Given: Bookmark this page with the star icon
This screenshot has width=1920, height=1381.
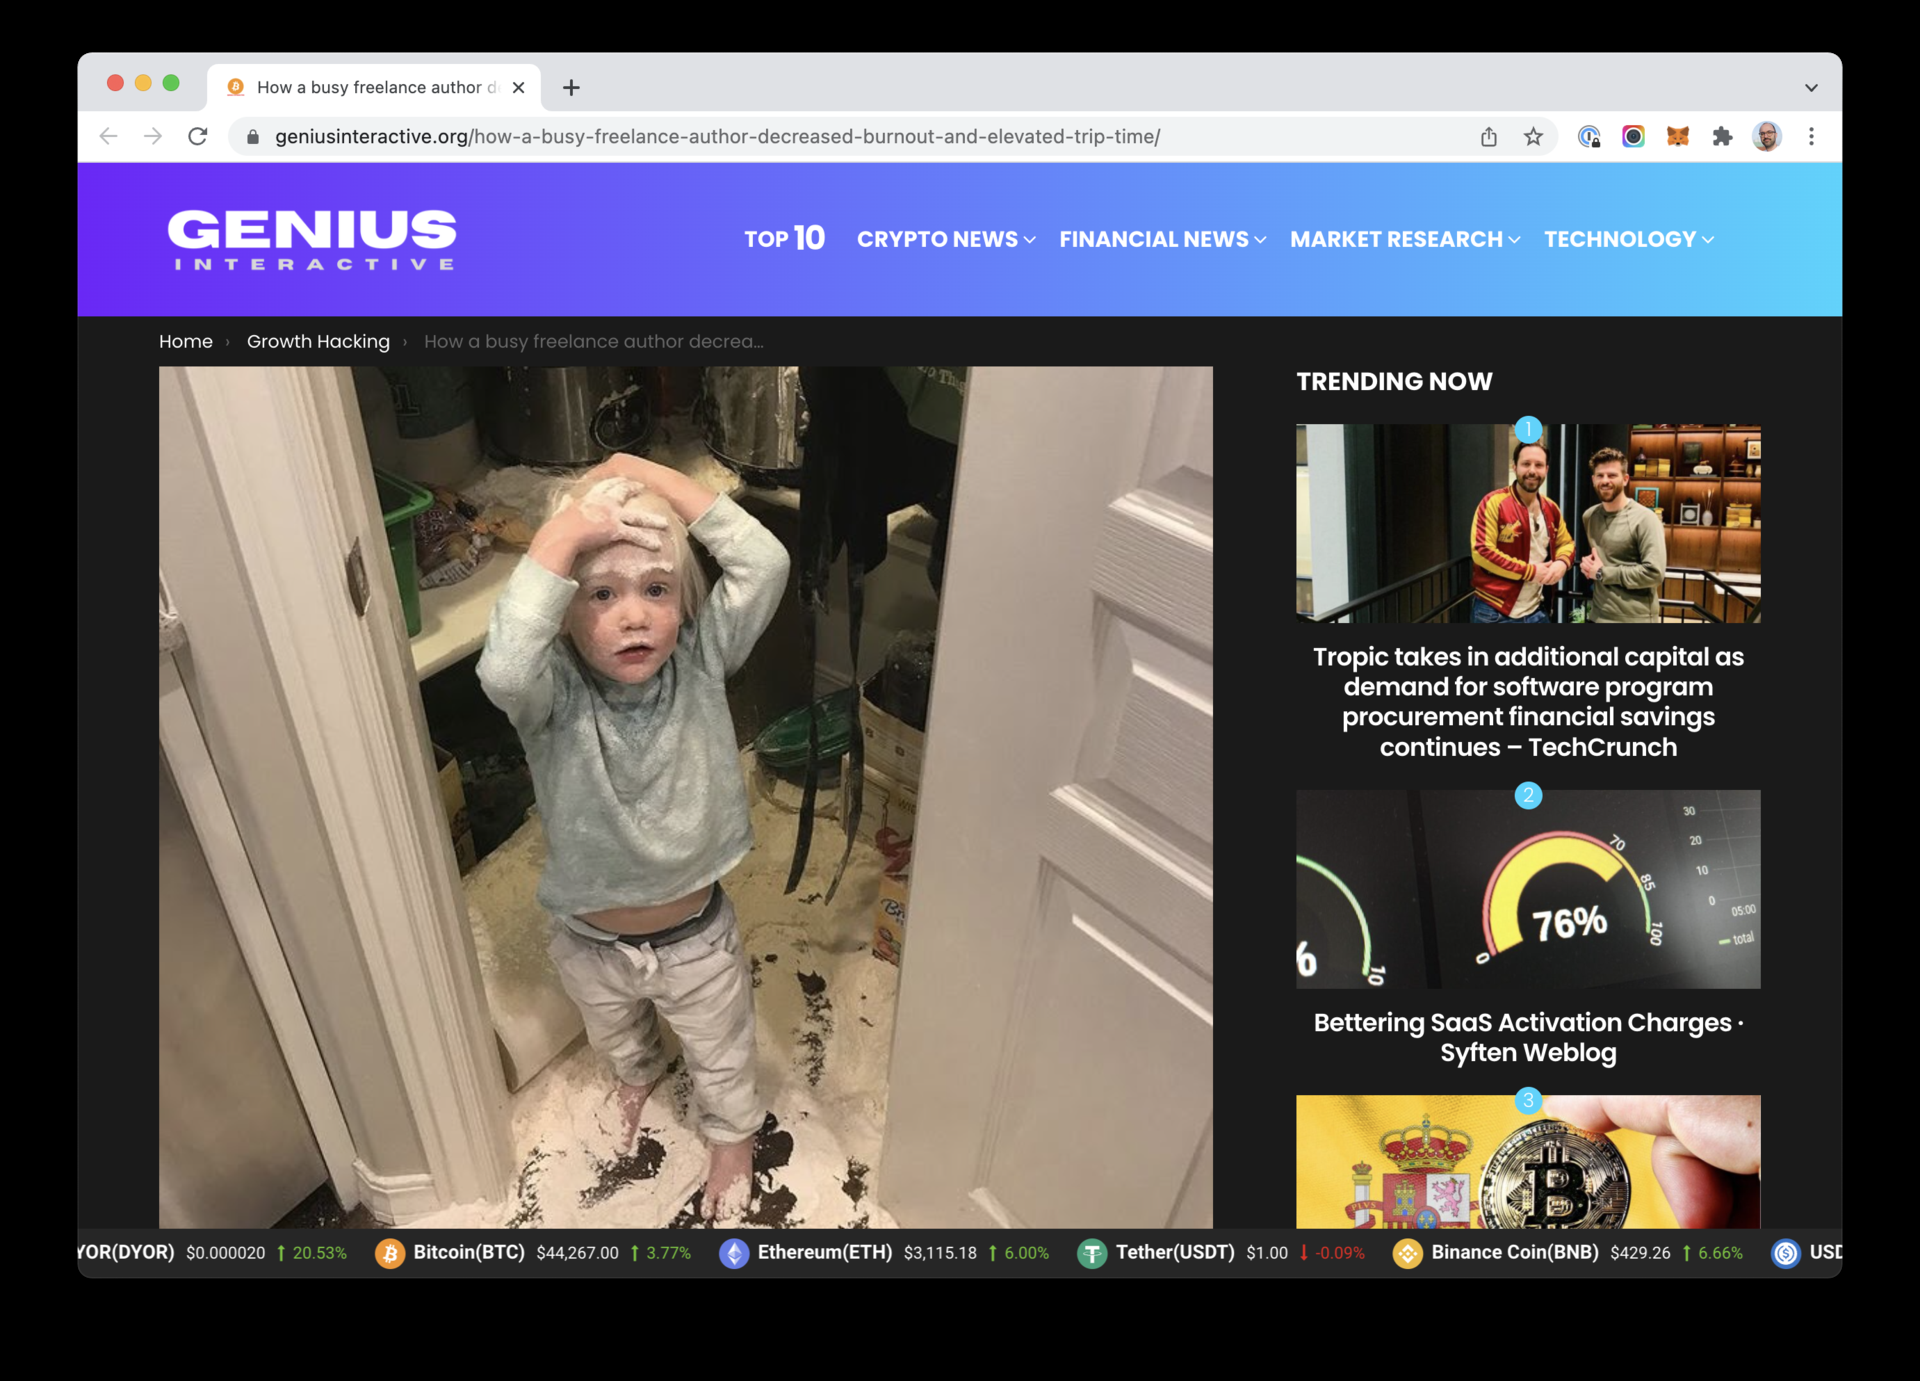Looking at the screenshot, I should click(x=1533, y=137).
